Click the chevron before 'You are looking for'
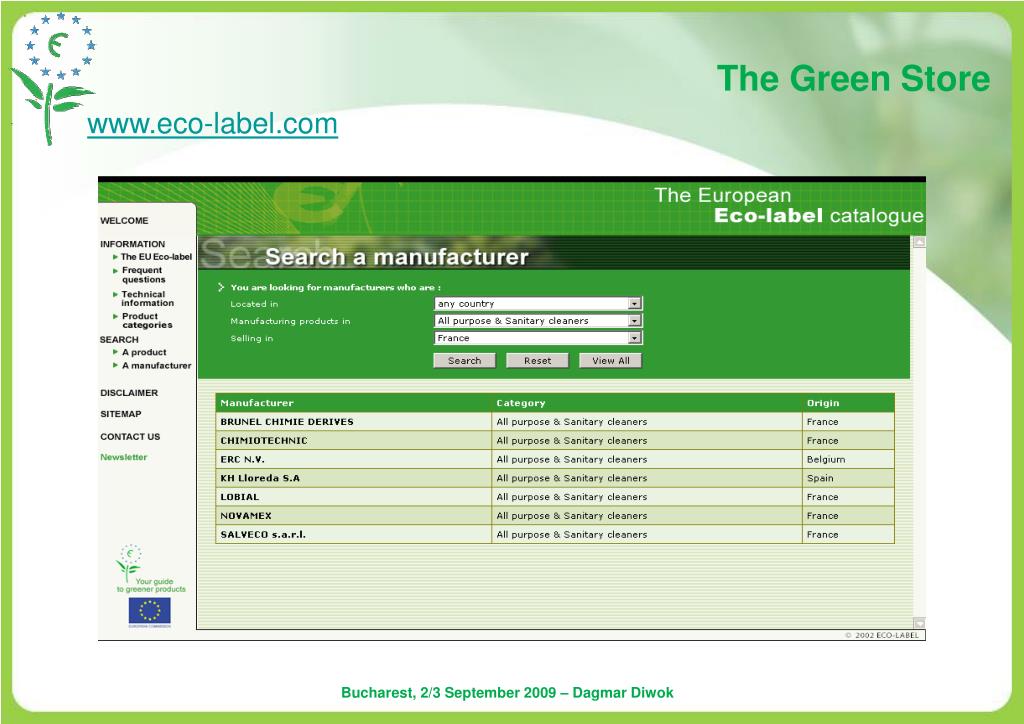 point(221,287)
